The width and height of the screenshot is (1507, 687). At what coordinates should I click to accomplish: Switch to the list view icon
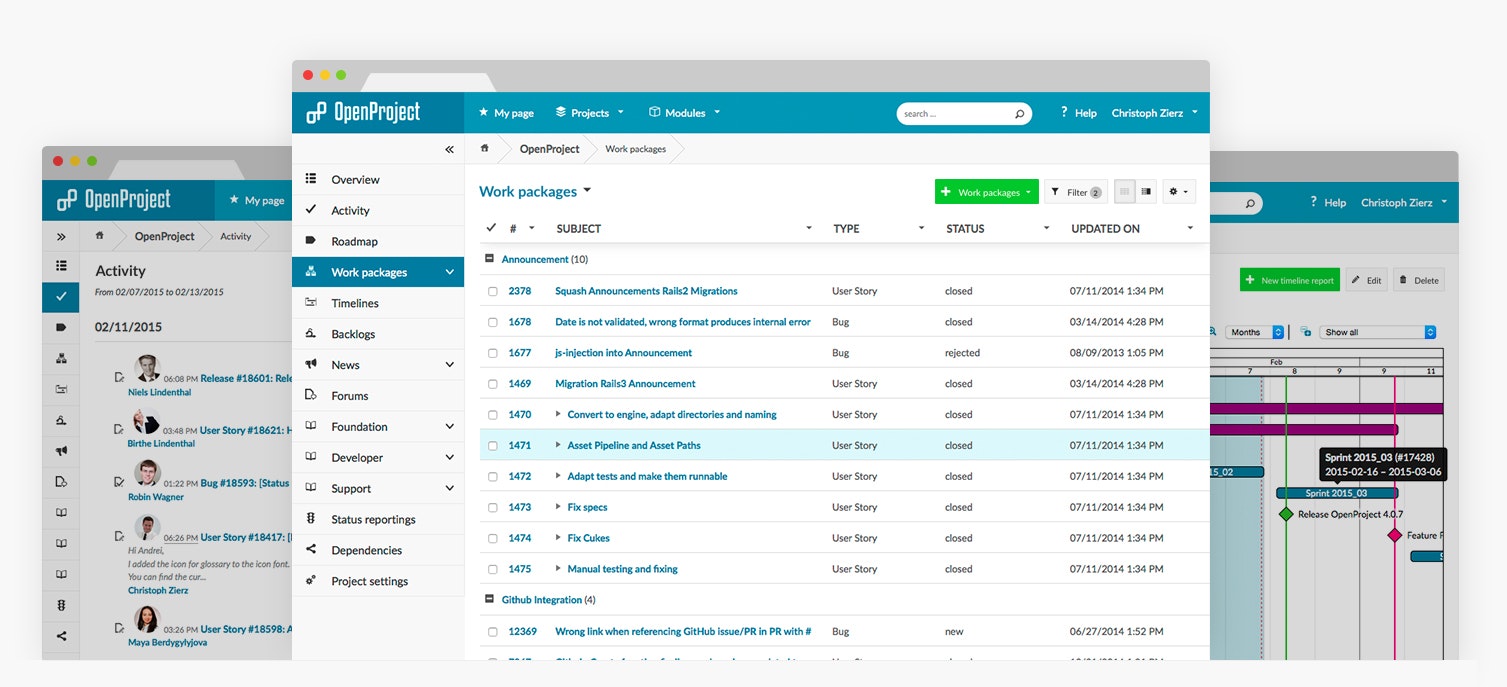click(1125, 192)
